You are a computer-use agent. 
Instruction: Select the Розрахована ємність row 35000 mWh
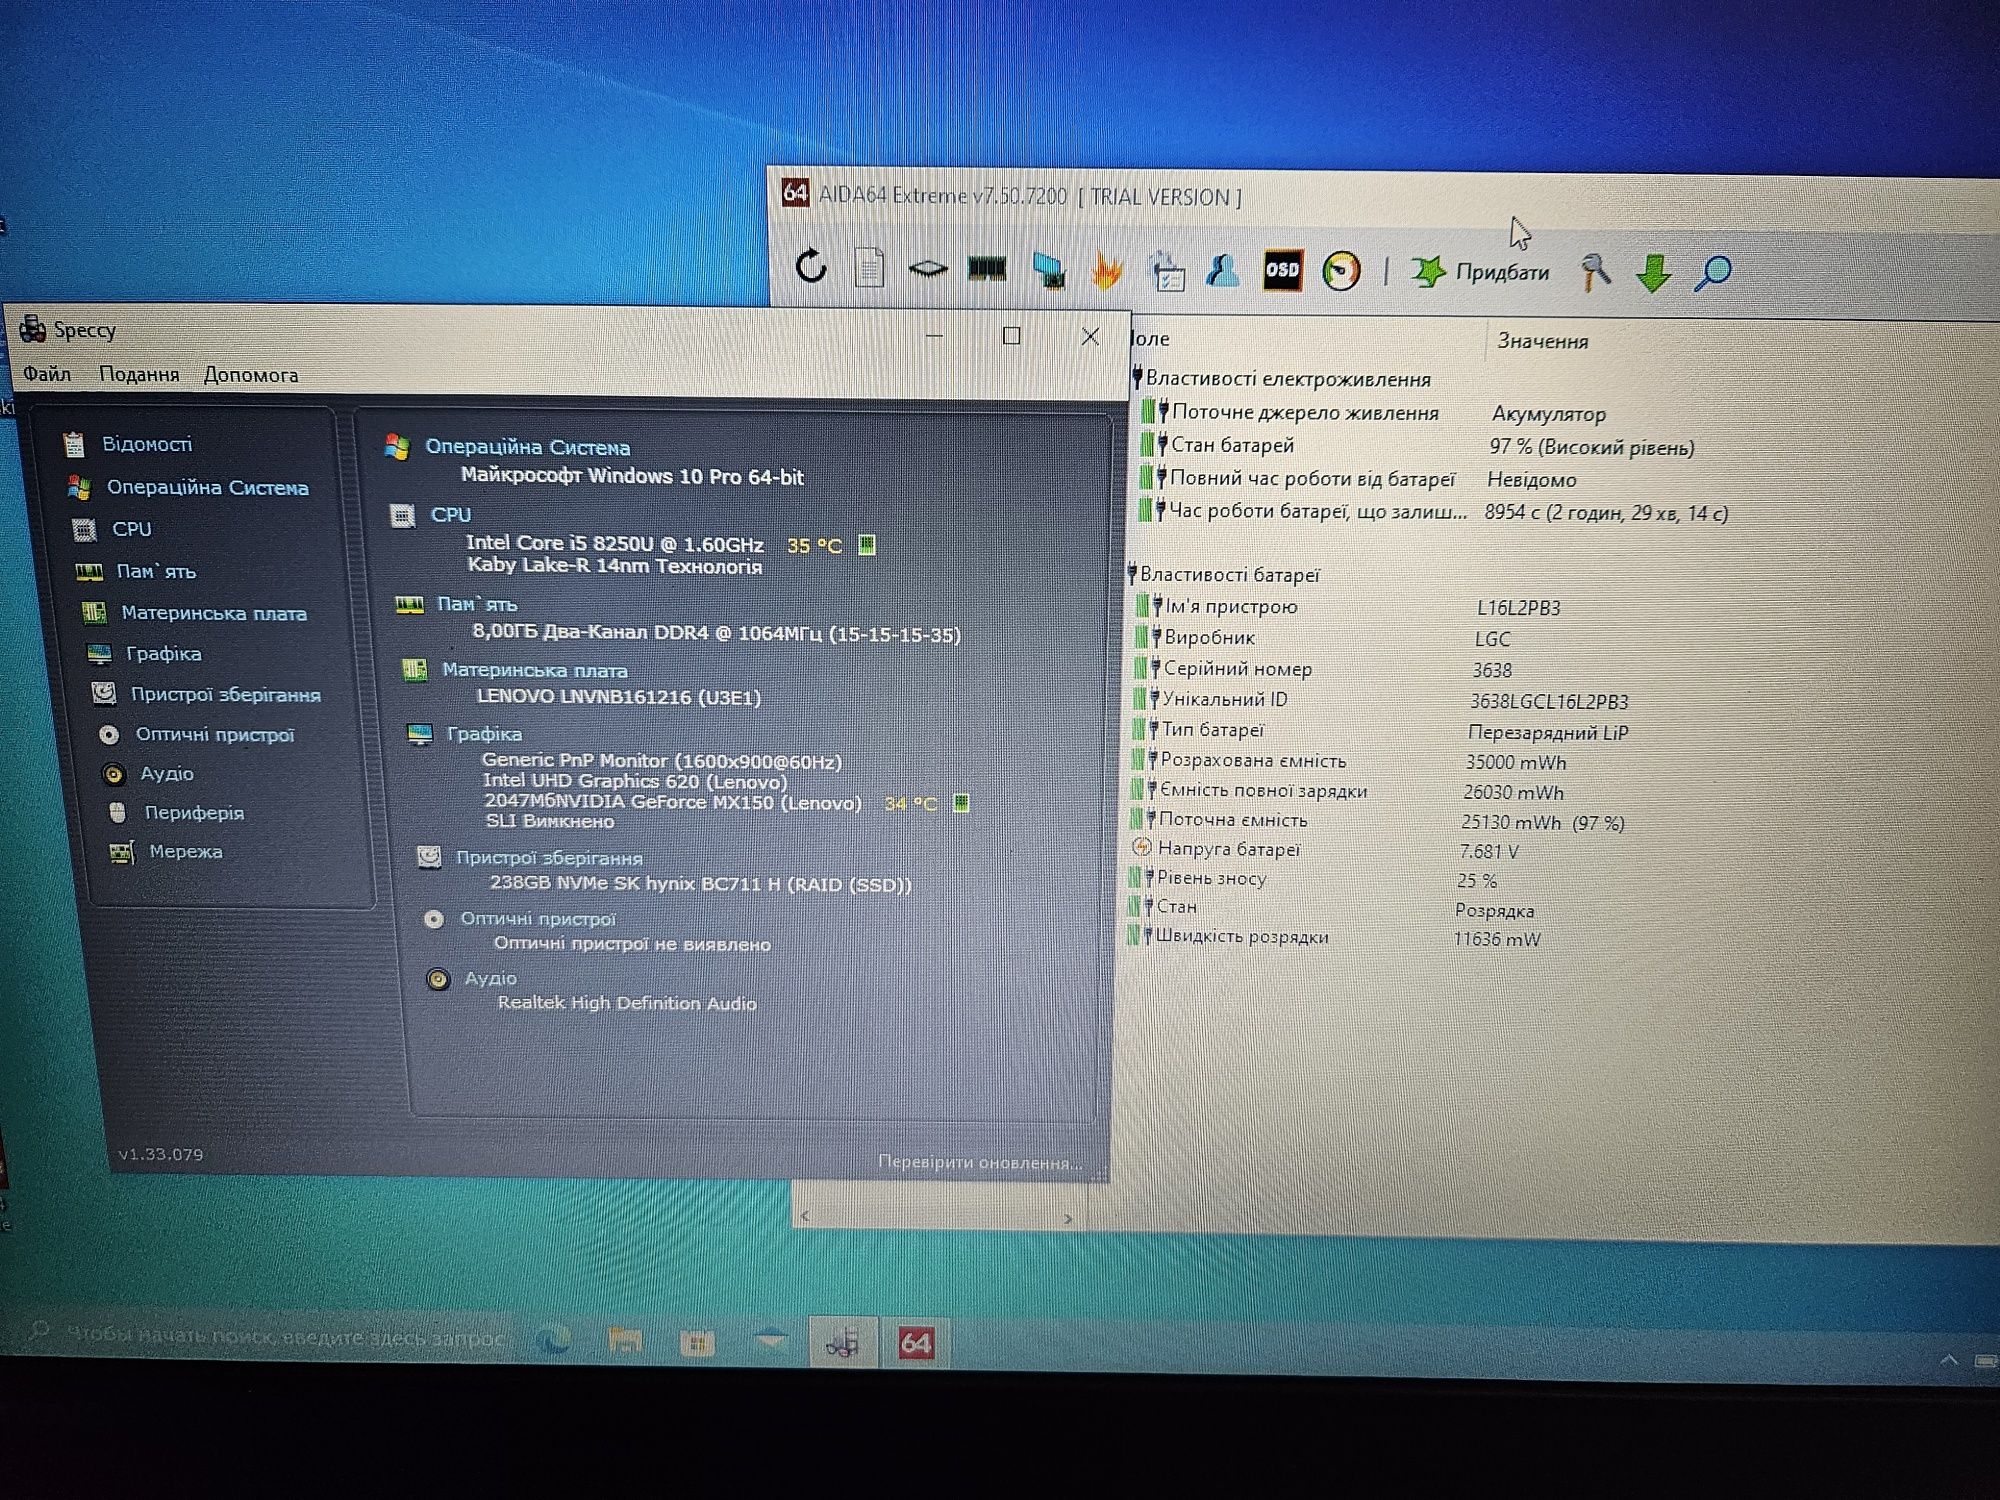click(1348, 761)
